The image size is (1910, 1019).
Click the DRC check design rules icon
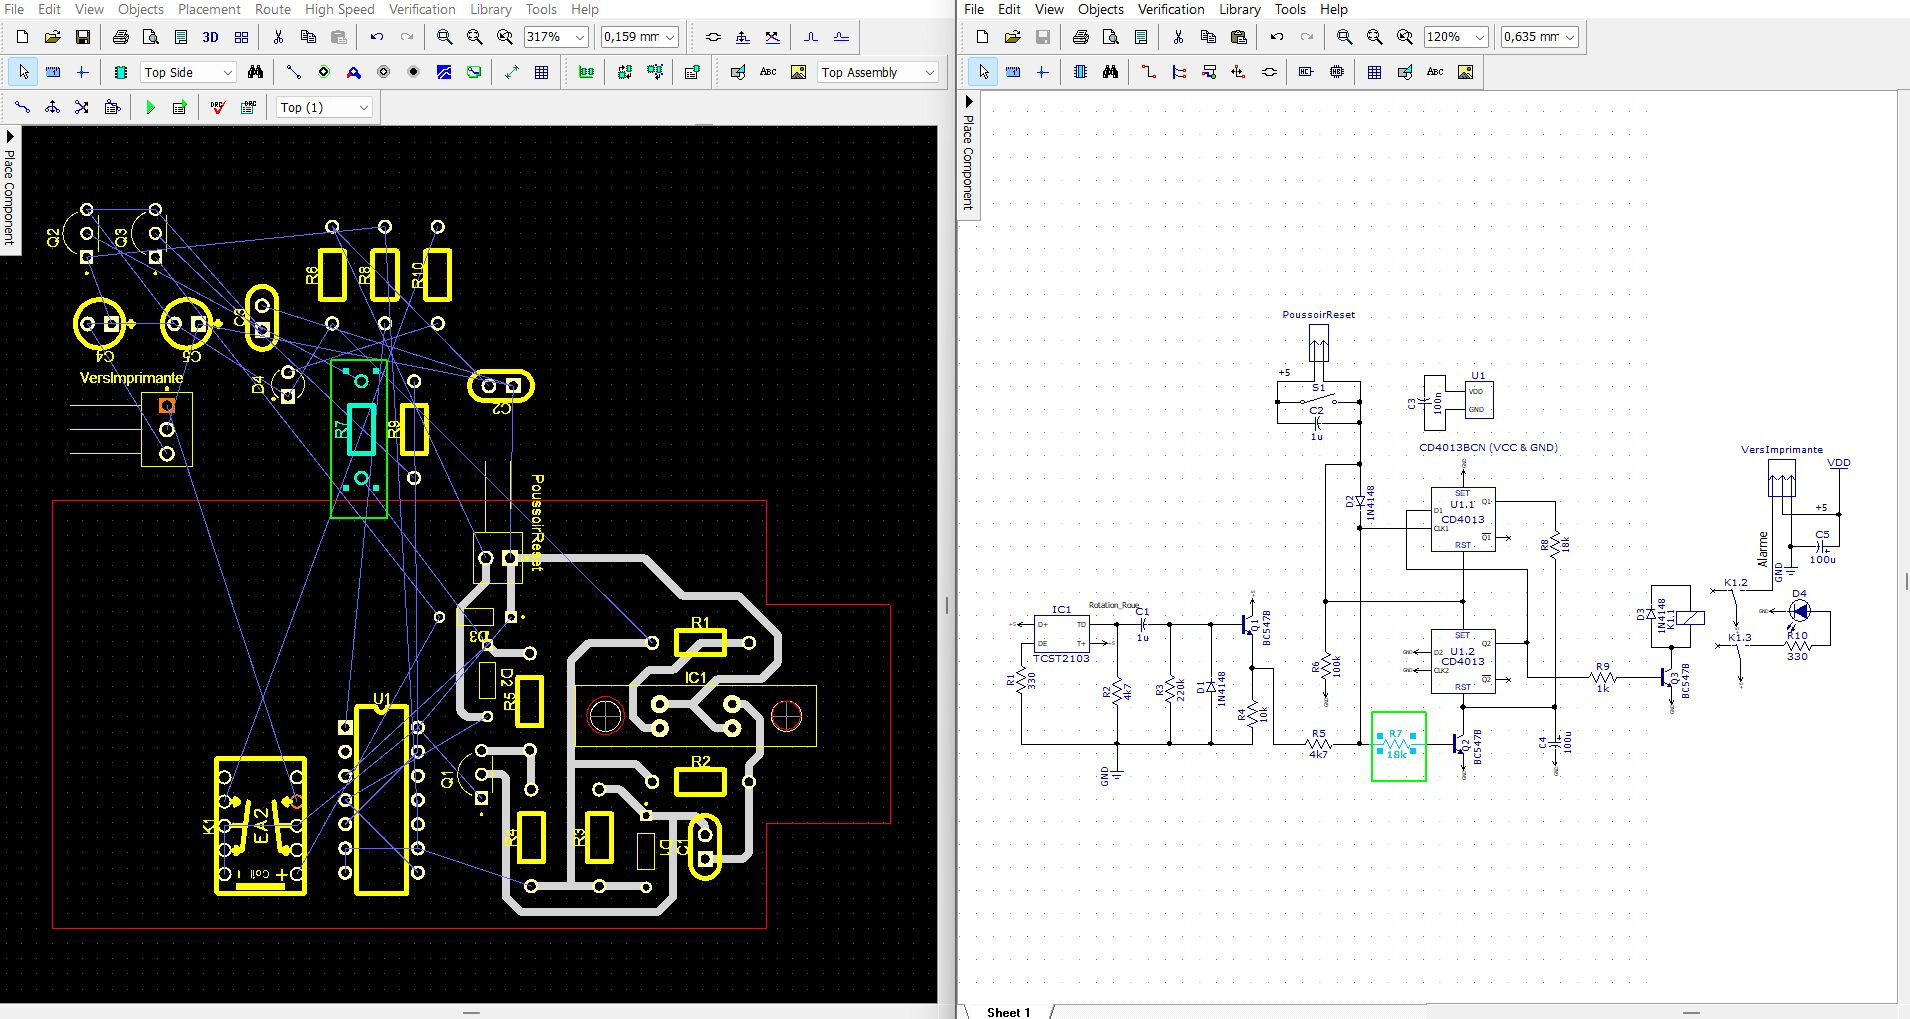click(218, 107)
